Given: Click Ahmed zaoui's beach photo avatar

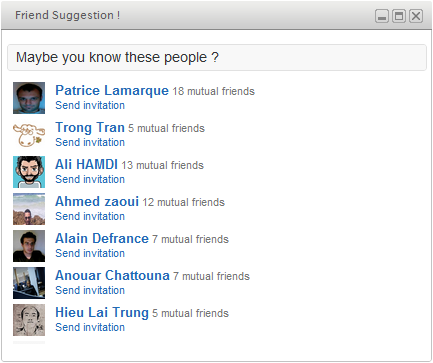Looking at the screenshot, I should [29, 209].
